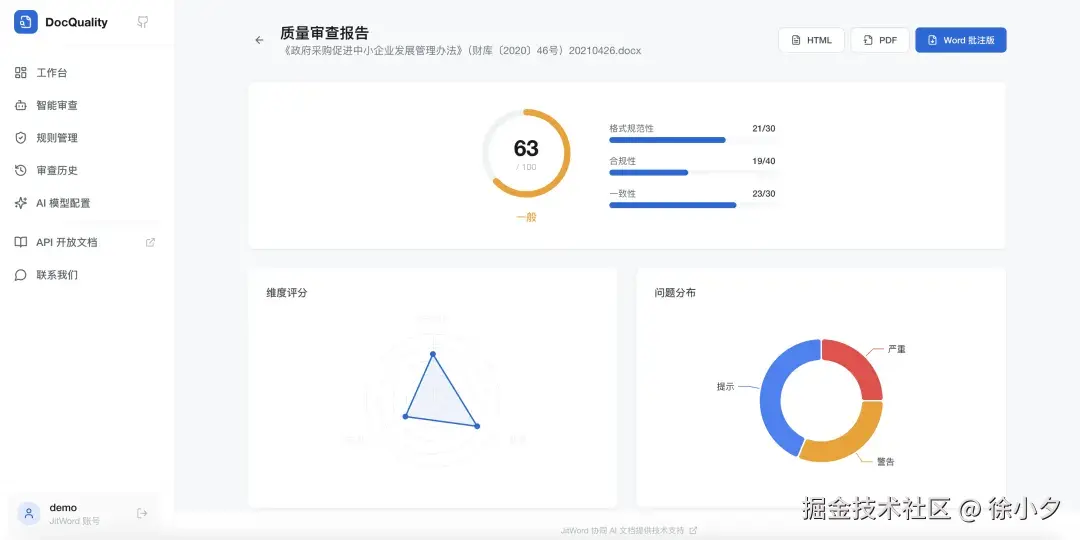Click the JitWord footer support link
Image resolution: width=1080 pixels, height=540 pixels.
point(629,530)
